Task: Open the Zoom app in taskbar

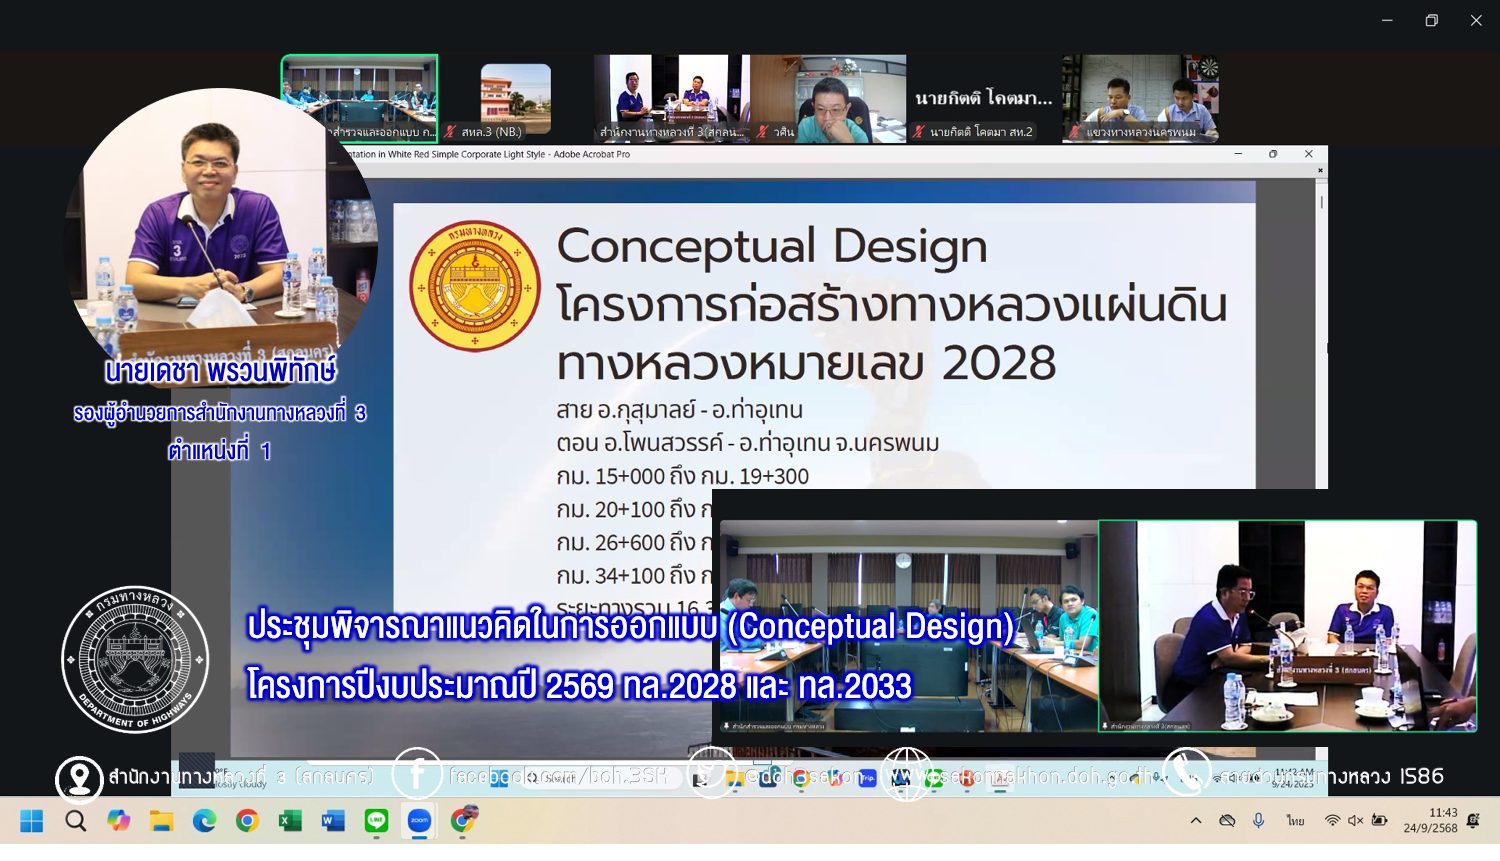Action: [x=419, y=821]
